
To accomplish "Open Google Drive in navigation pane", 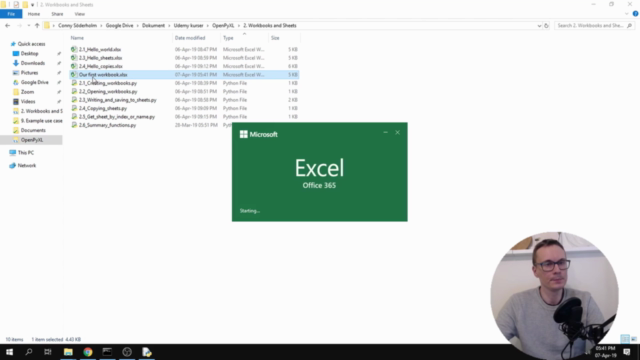I will point(35,82).
